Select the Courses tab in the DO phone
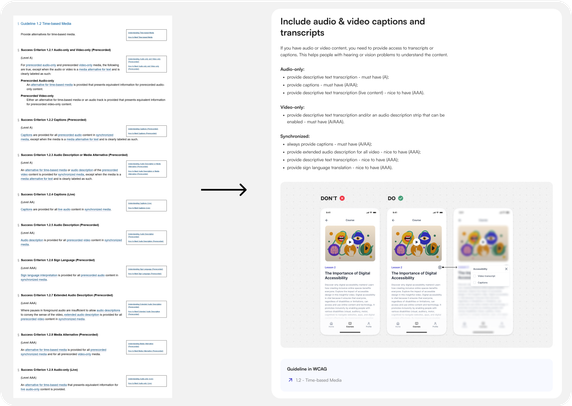 click(x=416, y=324)
